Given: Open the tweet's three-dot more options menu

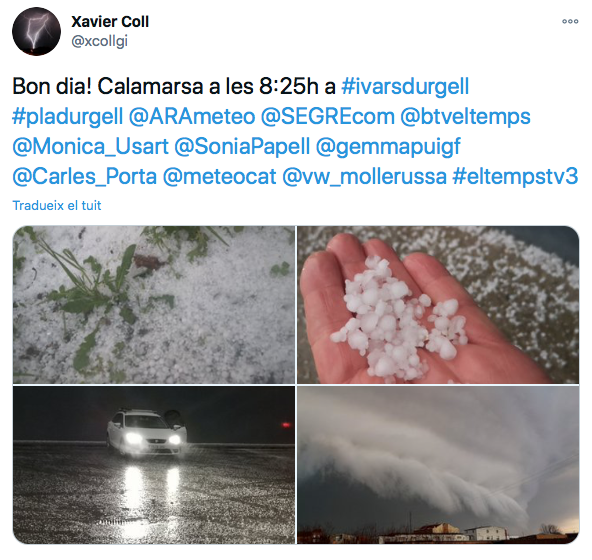Looking at the screenshot, I should pos(570,22).
